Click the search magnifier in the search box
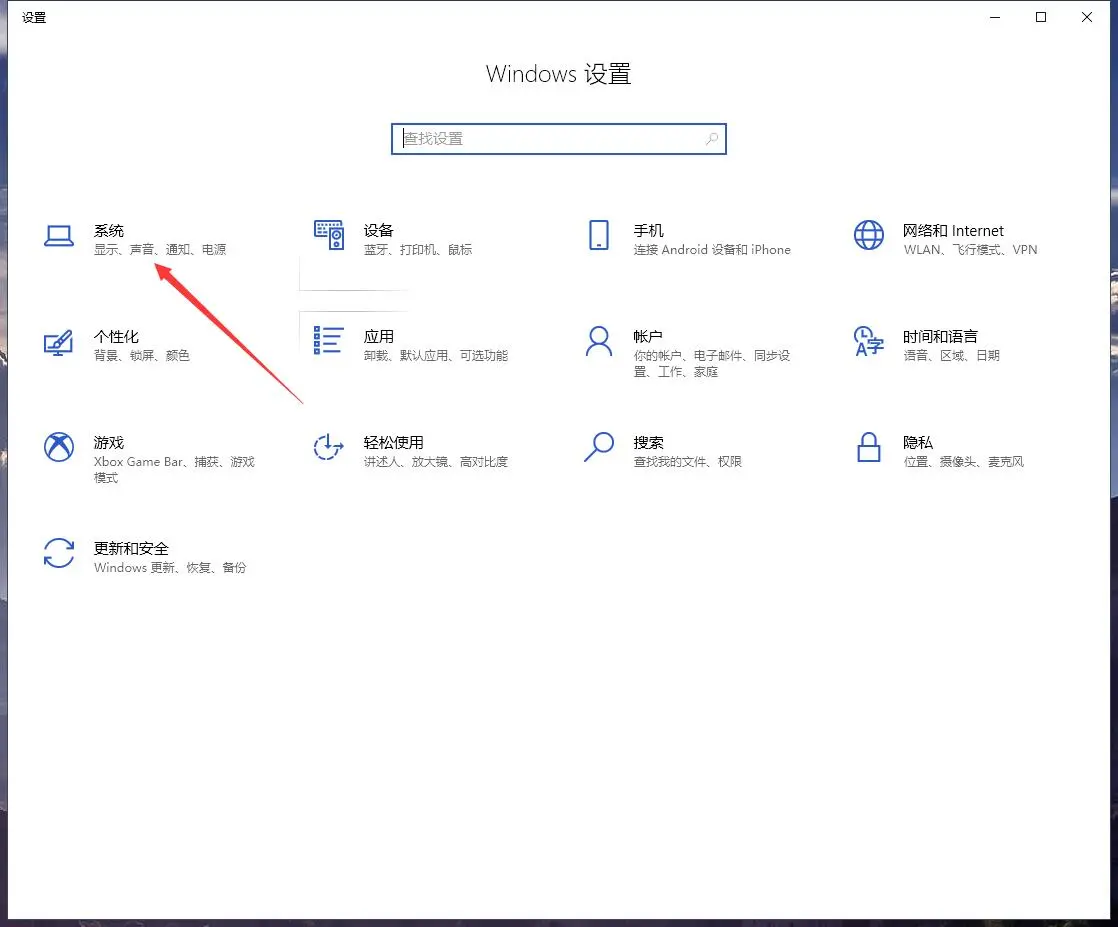 (x=711, y=139)
